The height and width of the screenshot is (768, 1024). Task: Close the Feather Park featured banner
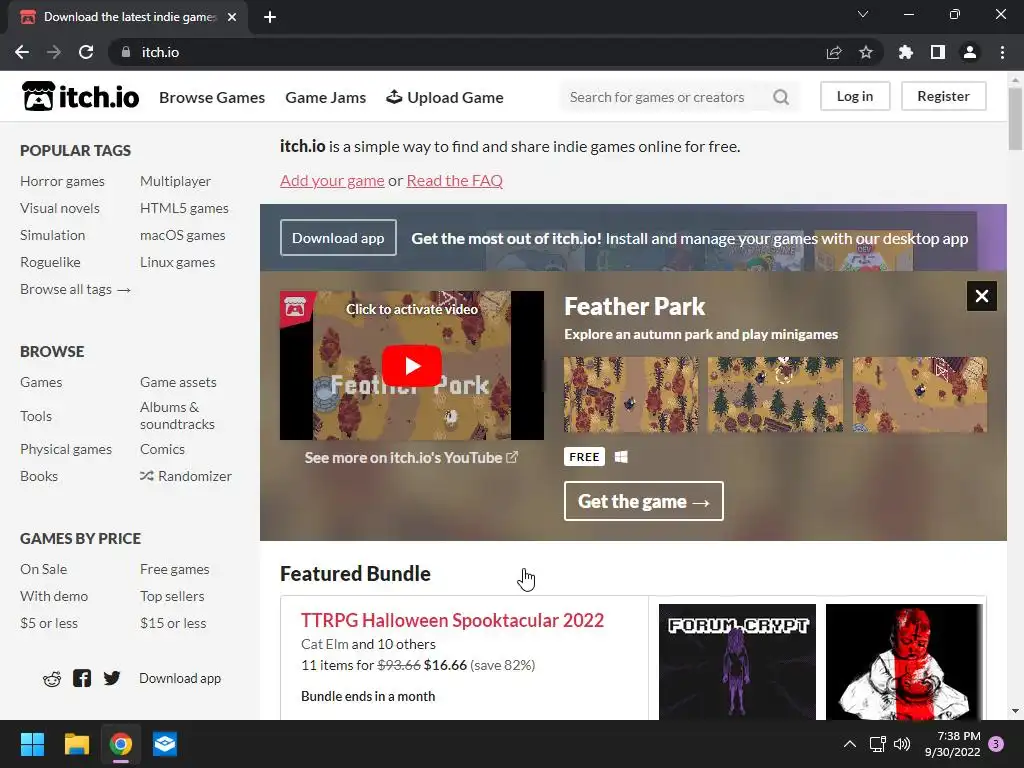click(982, 296)
